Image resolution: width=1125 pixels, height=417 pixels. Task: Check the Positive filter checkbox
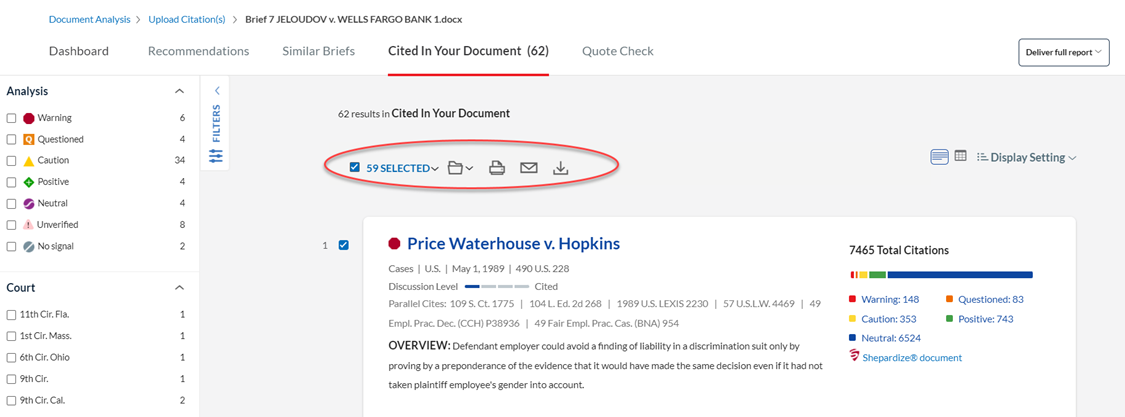[11, 182]
